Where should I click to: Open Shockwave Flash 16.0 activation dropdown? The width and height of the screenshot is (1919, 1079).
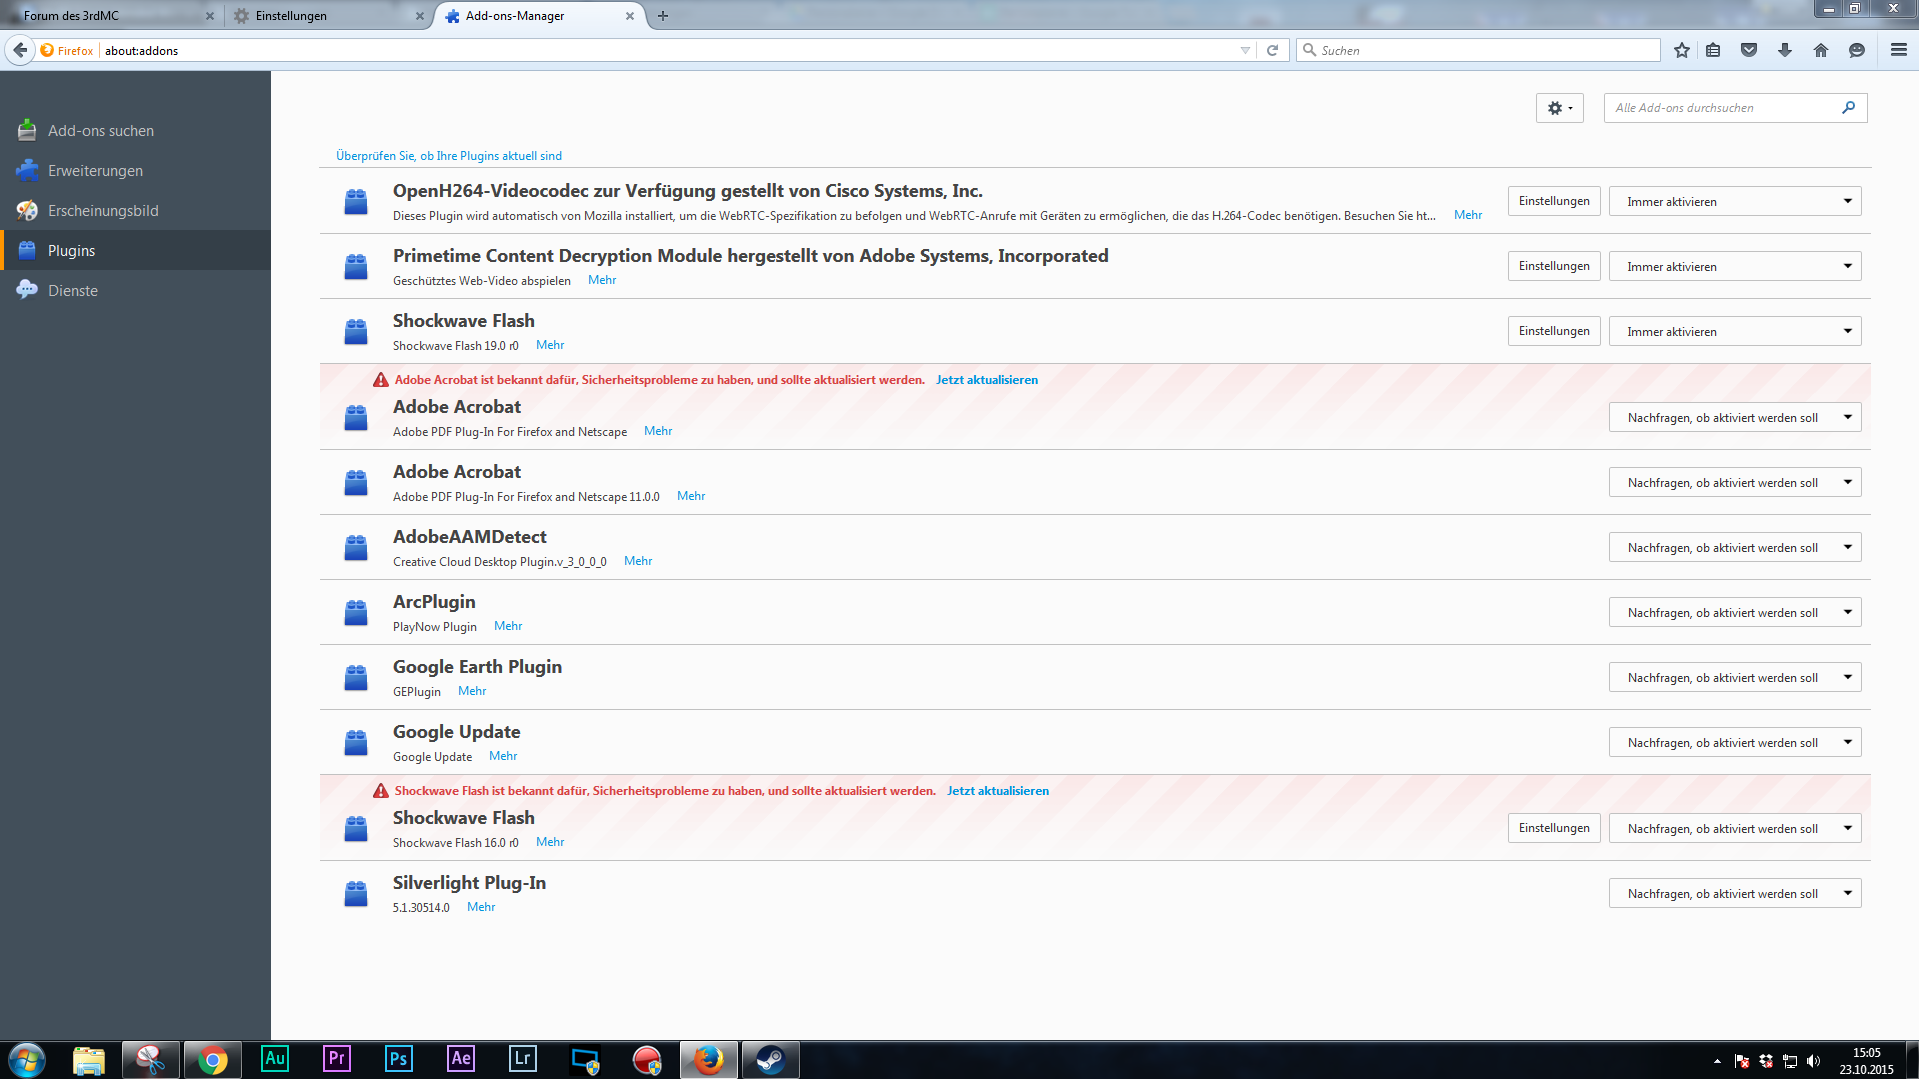(1735, 828)
